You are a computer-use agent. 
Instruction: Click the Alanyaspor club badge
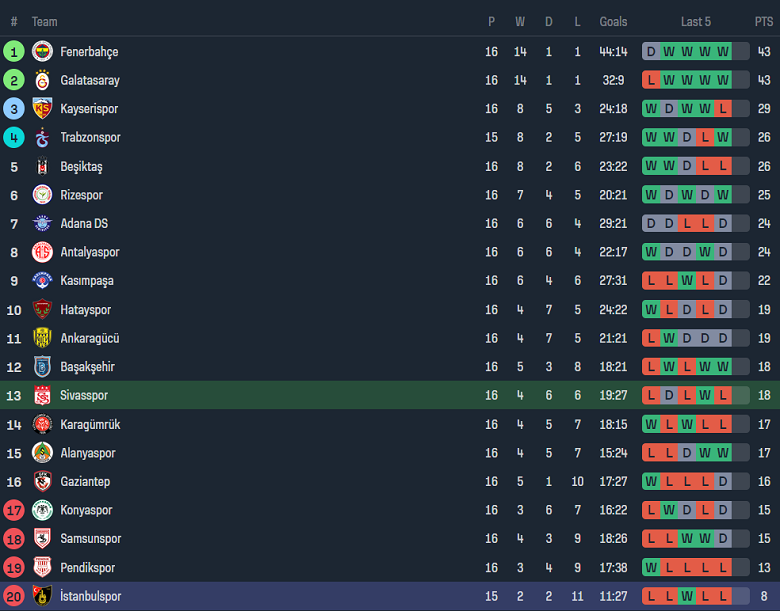click(x=42, y=453)
